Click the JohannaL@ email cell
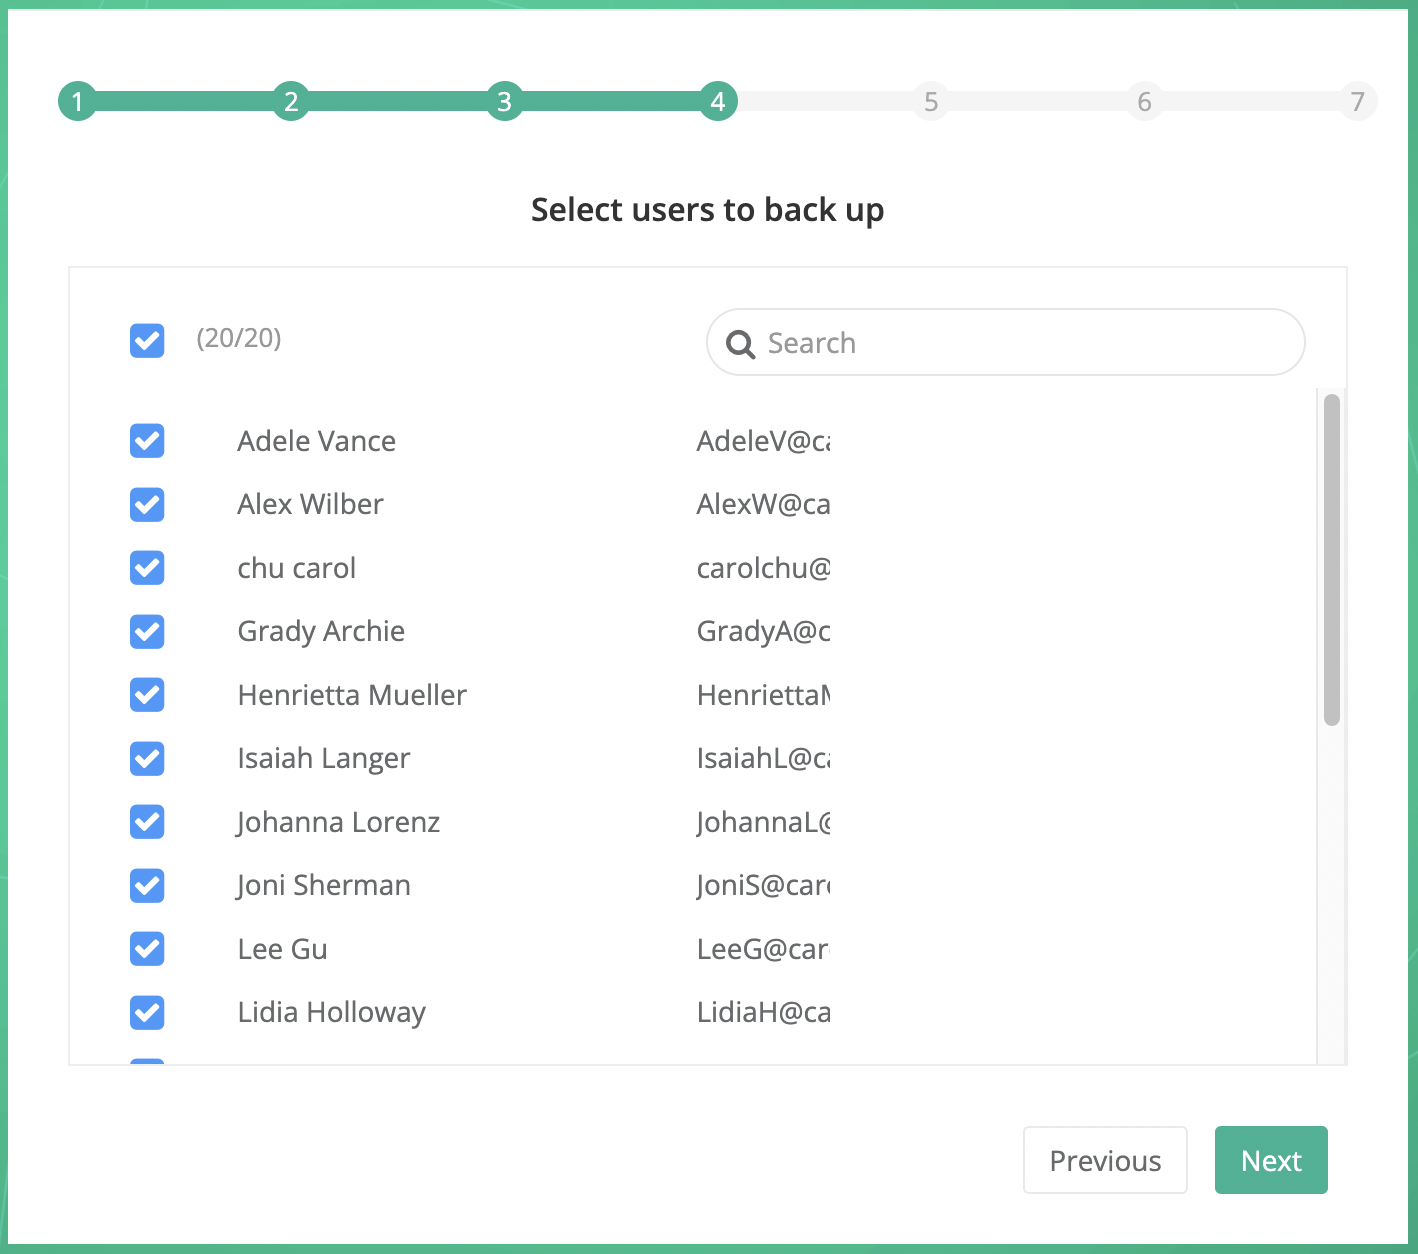 tap(763, 822)
